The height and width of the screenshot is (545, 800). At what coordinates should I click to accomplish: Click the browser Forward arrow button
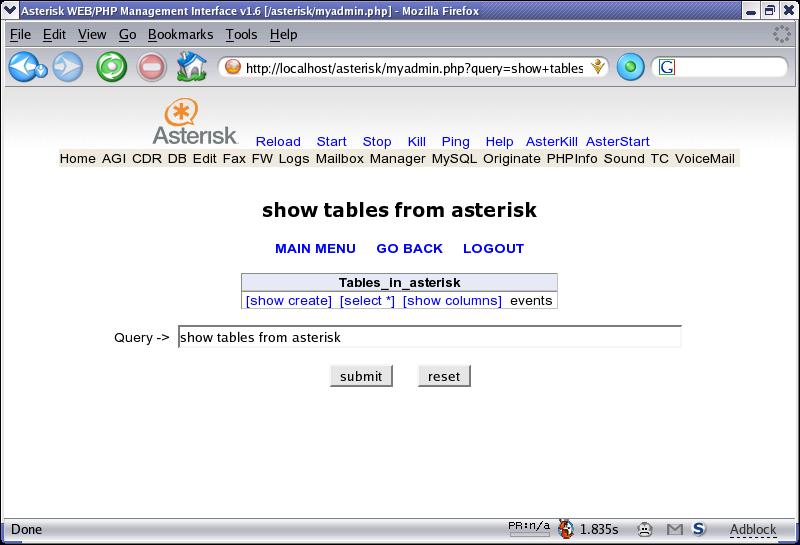[68, 67]
